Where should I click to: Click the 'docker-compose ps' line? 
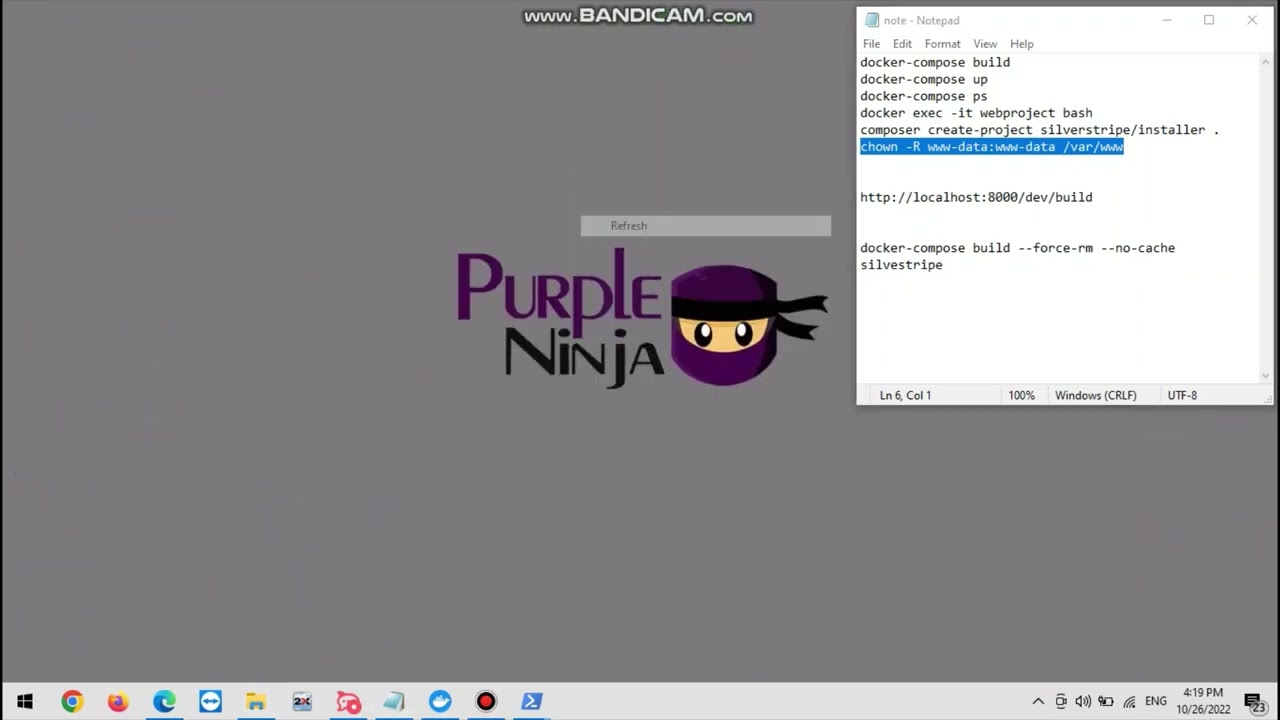tap(924, 96)
